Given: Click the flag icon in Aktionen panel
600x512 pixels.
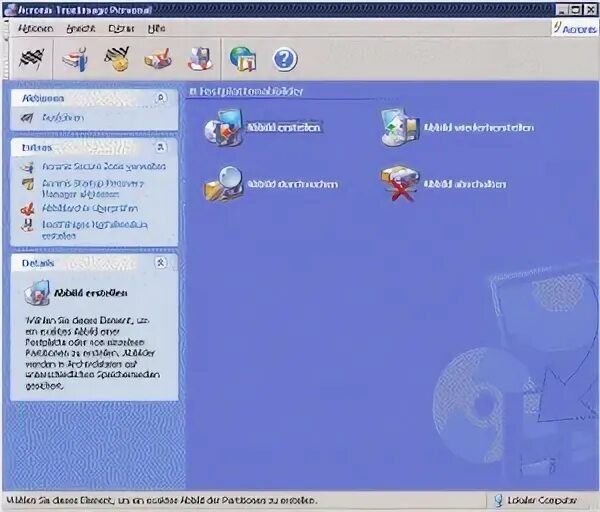Looking at the screenshot, I should (27, 117).
